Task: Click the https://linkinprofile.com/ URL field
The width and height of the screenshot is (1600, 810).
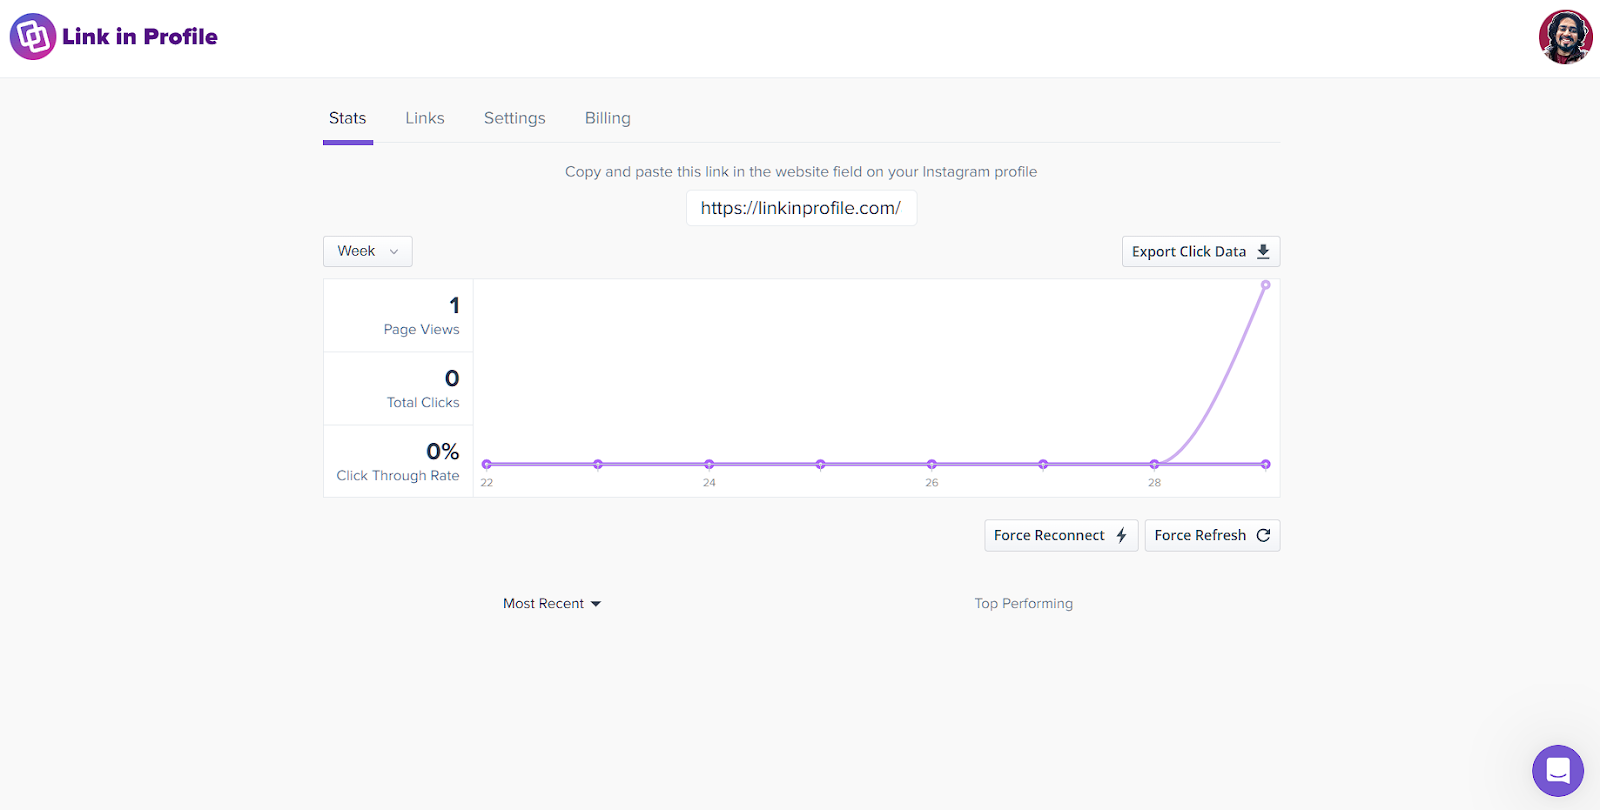Action: 801,208
